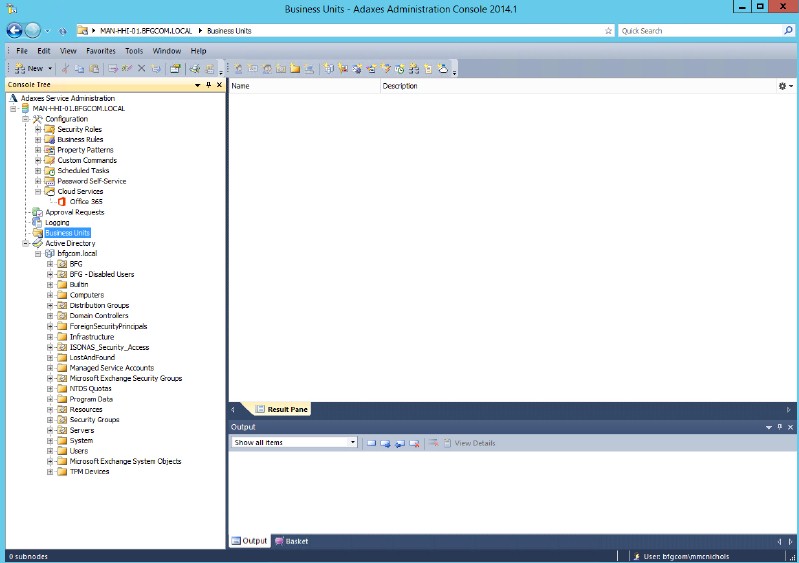Open the Edit menu
Viewport: 799px width, 563px height.
[44, 51]
